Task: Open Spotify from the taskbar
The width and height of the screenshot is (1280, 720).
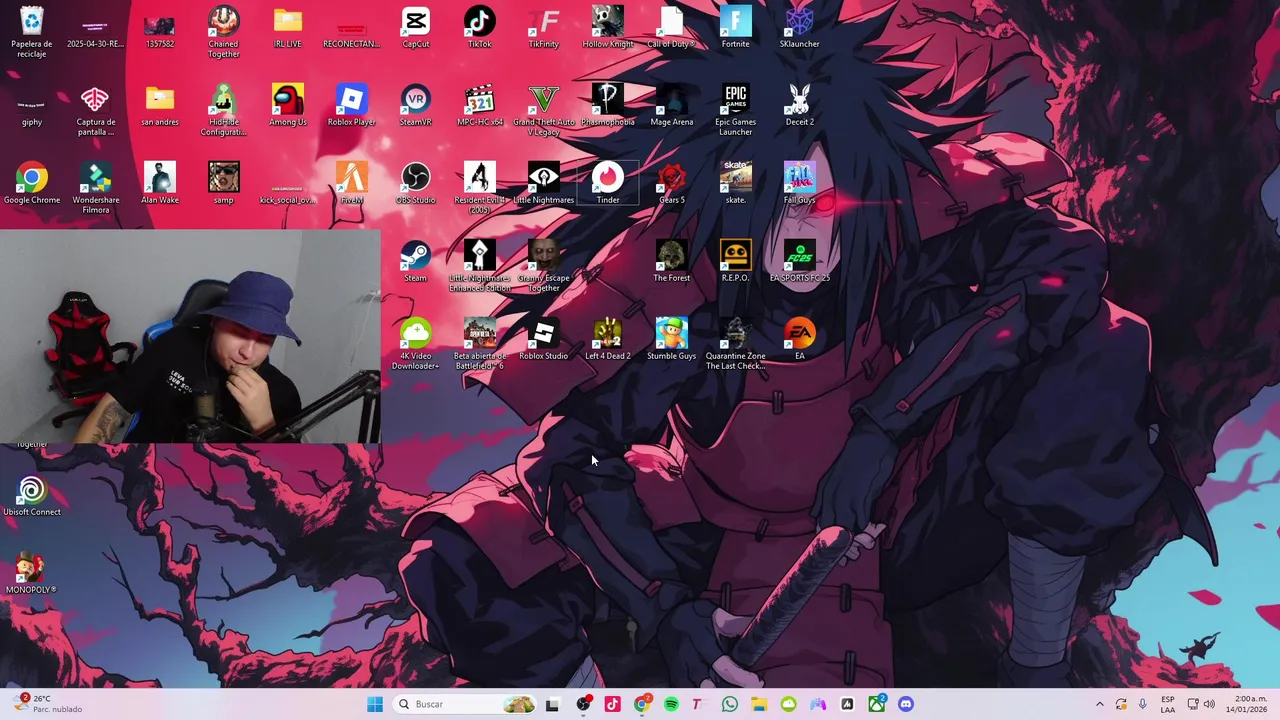Action: pos(671,704)
